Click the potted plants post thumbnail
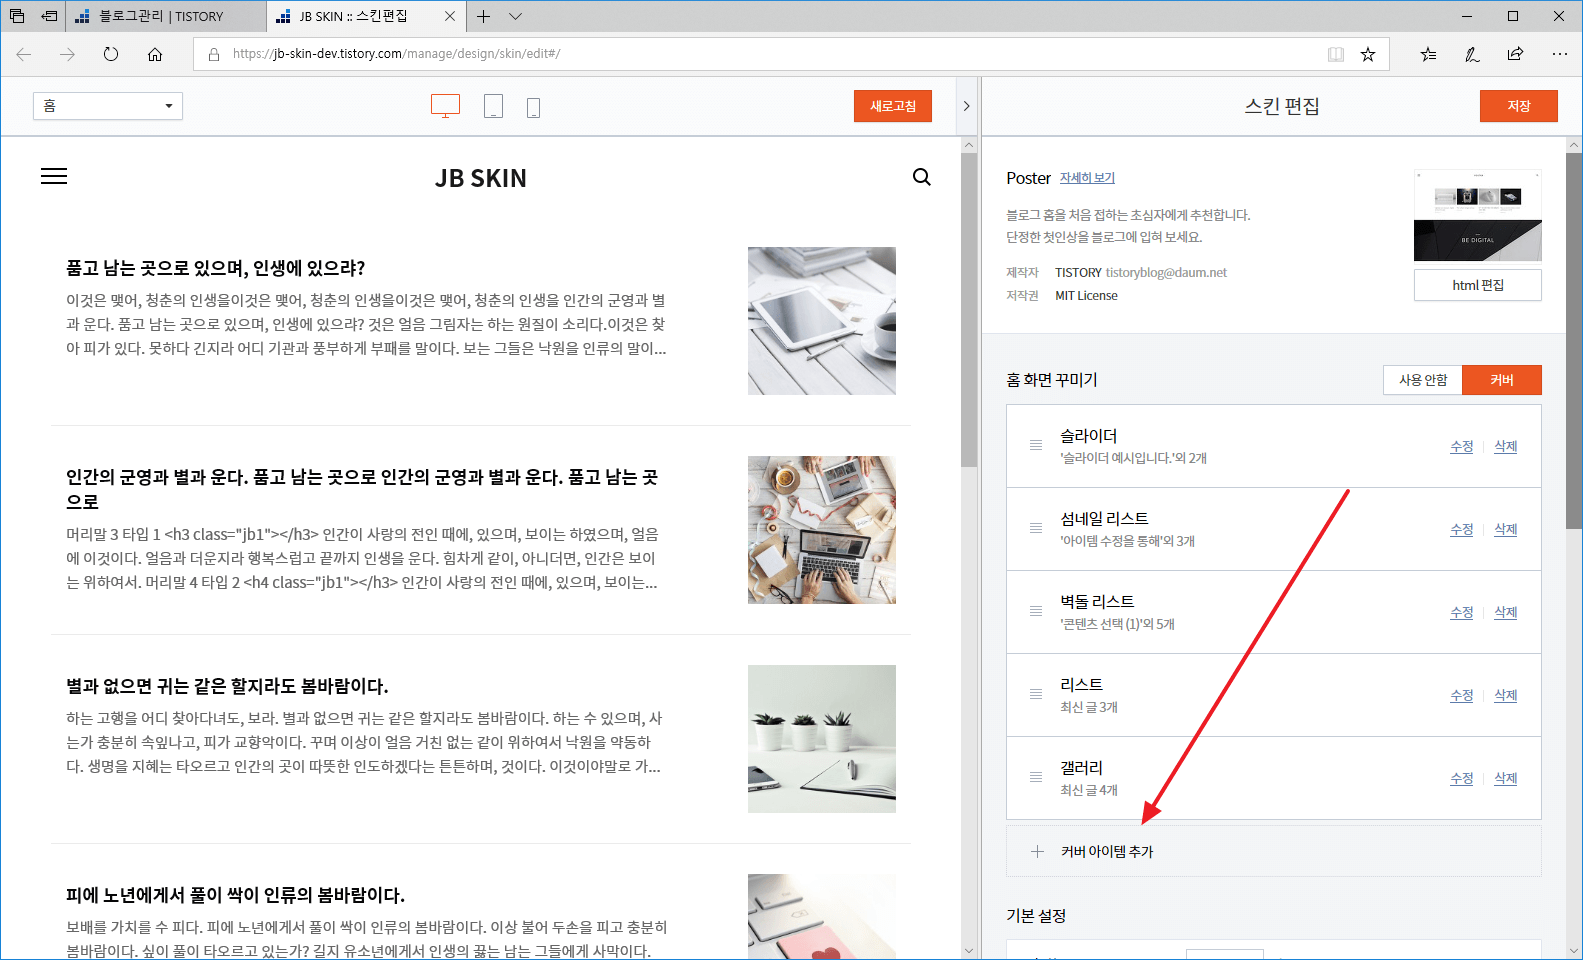1583x960 pixels. (822, 739)
